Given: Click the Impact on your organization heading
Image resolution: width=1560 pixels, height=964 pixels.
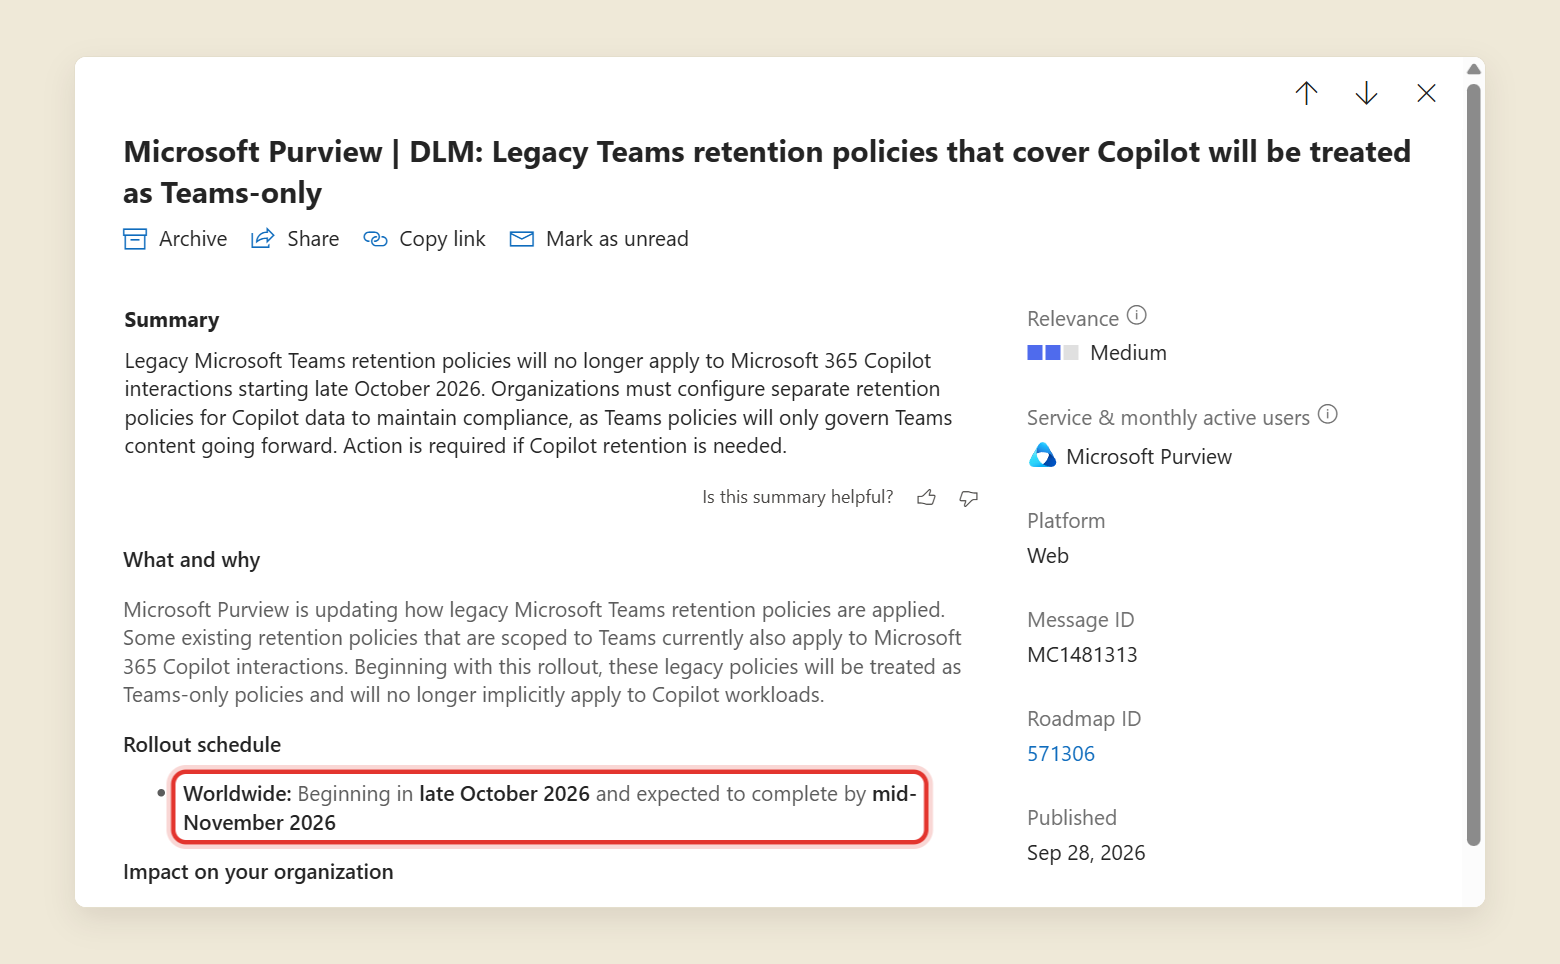Looking at the screenshot, I should [x=258, y=872].
